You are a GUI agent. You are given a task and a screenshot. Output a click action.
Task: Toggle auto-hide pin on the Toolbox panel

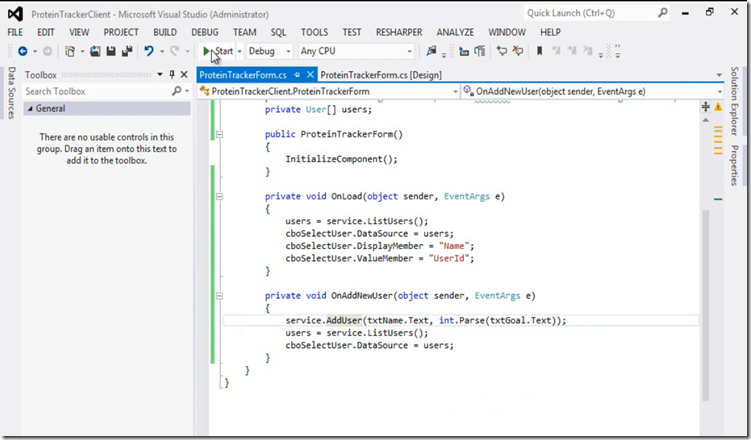(x=172, y=75)
